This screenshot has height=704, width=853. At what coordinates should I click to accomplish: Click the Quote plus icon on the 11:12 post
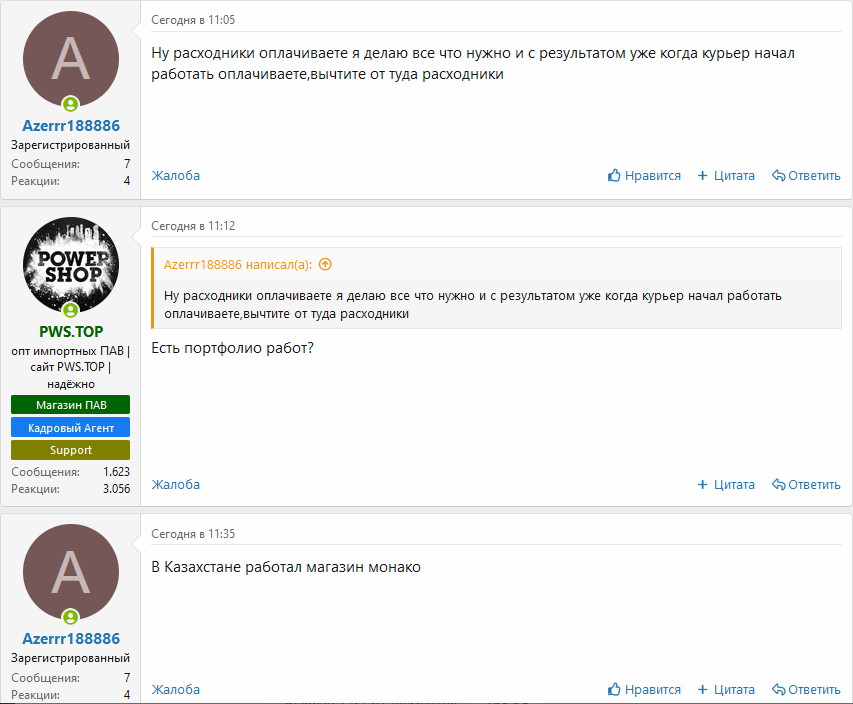point(703,485)
